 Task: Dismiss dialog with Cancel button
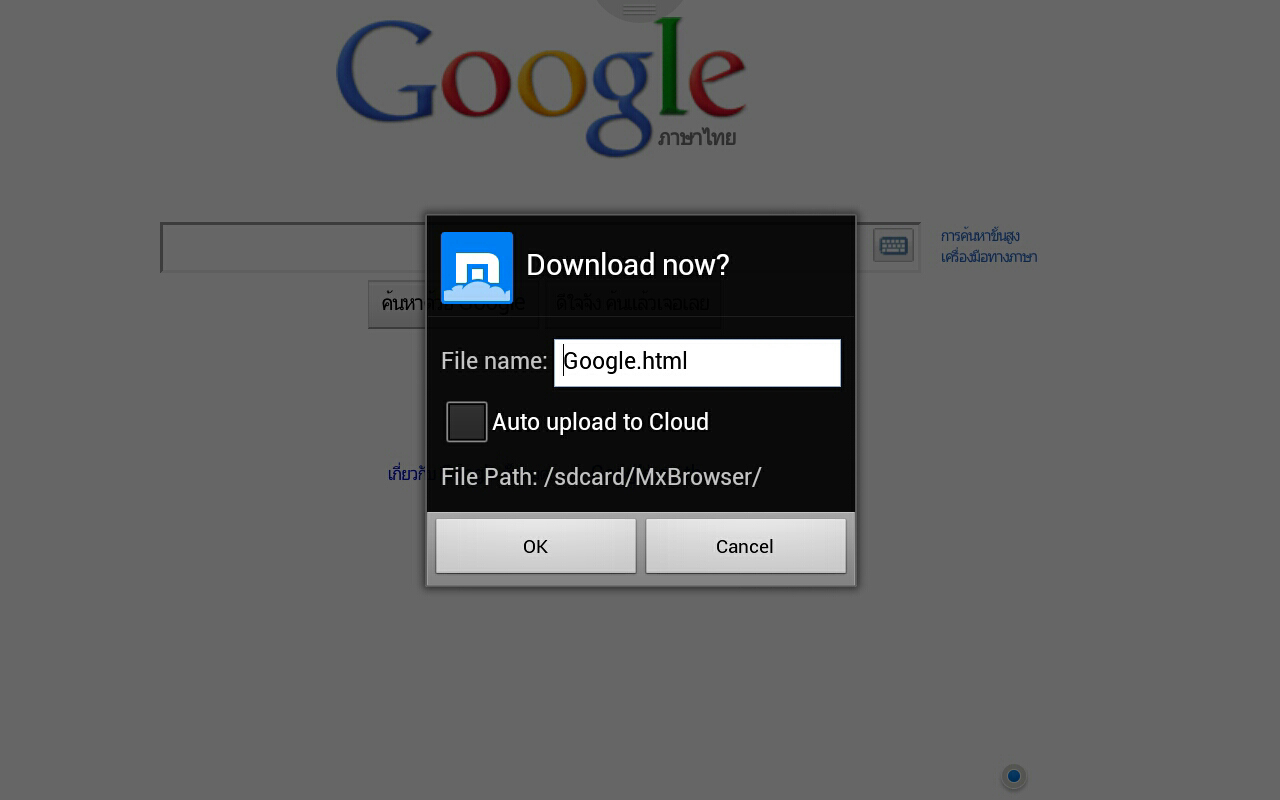point(745,546)
